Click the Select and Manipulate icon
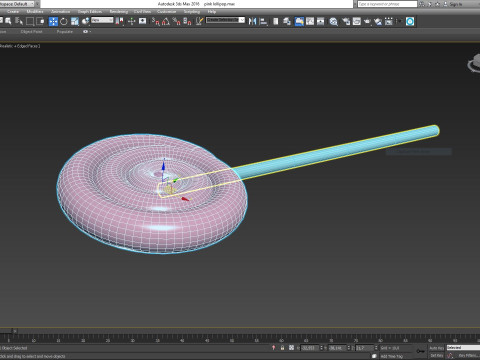This screenshot has width=480, height=360. pyautogui.click(x=131, y=22)
